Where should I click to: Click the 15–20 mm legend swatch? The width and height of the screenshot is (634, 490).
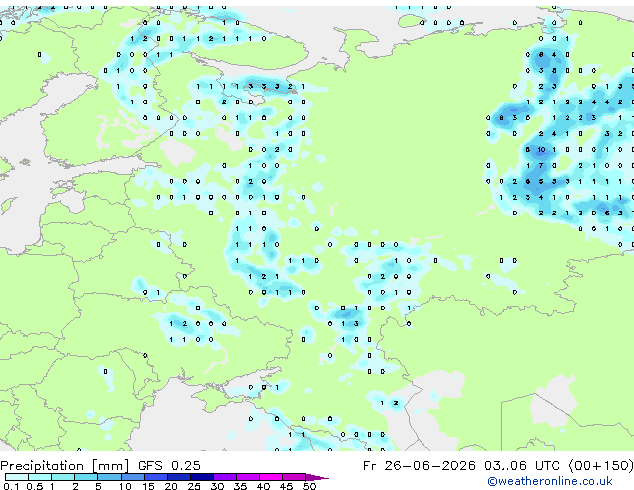pos(155,477)
